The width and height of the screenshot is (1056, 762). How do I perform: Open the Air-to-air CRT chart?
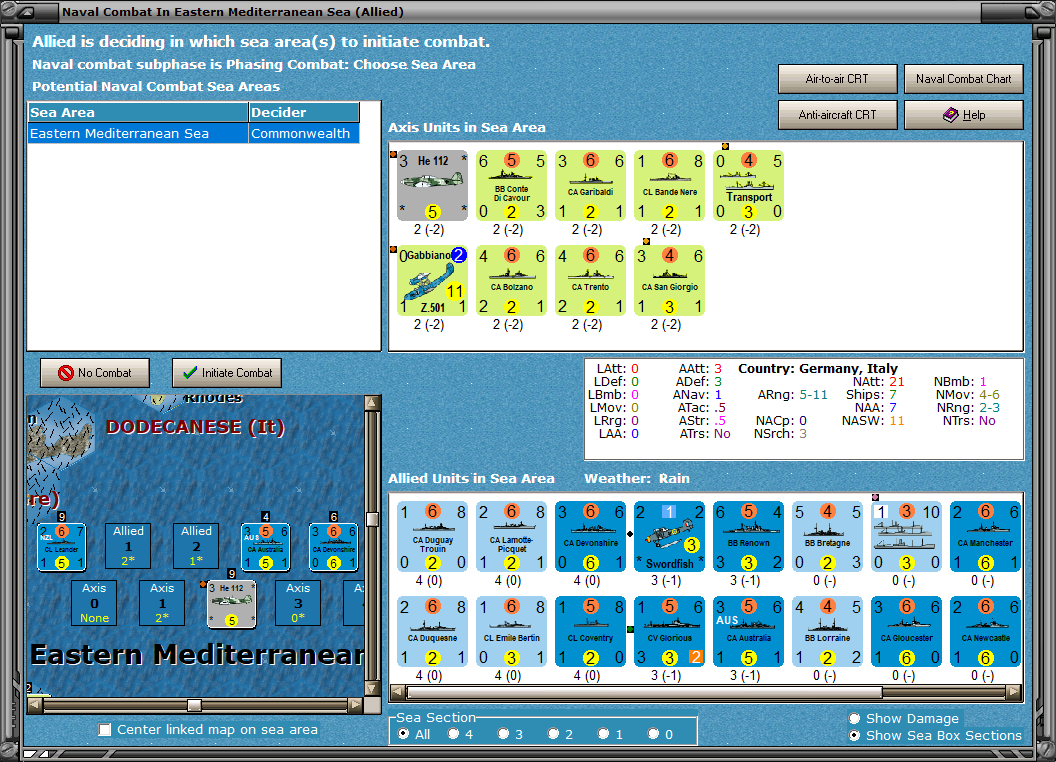pyautogui.click(x=837, y=79)
